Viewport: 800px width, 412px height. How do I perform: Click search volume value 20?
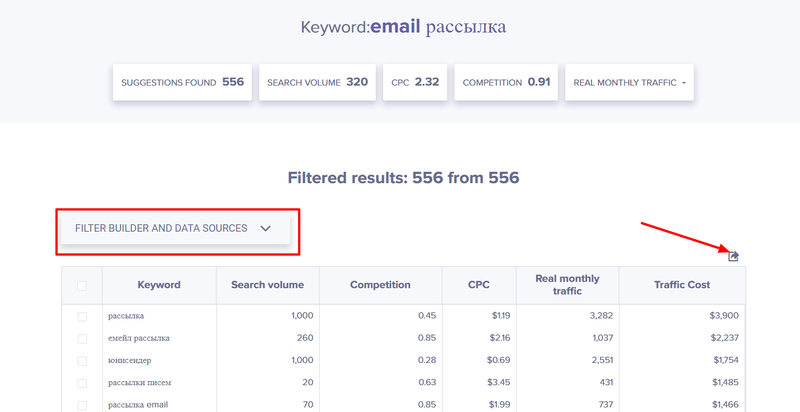coord(308,382)
